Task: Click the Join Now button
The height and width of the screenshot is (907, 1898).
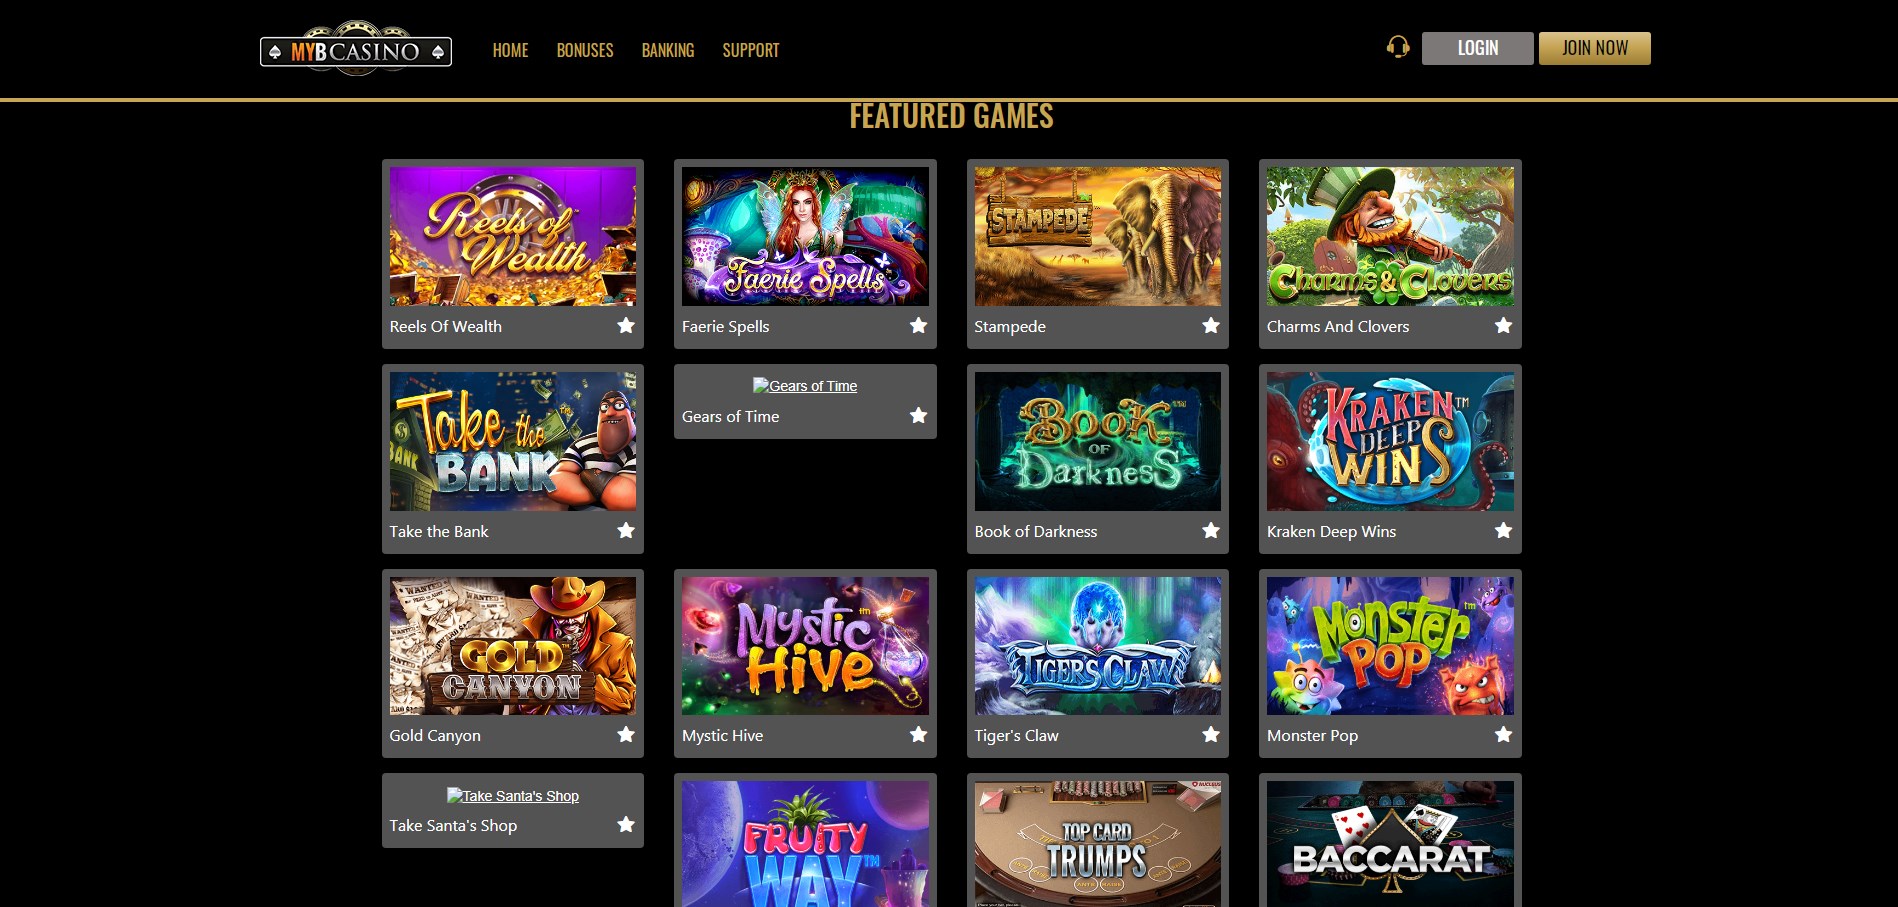Action: point(1594,48)
